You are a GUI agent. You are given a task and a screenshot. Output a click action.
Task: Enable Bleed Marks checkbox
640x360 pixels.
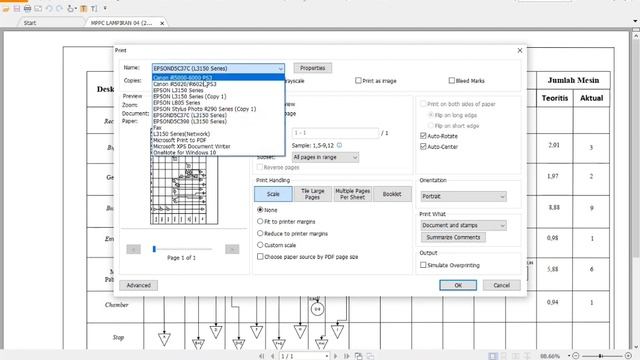pos(451,80)
